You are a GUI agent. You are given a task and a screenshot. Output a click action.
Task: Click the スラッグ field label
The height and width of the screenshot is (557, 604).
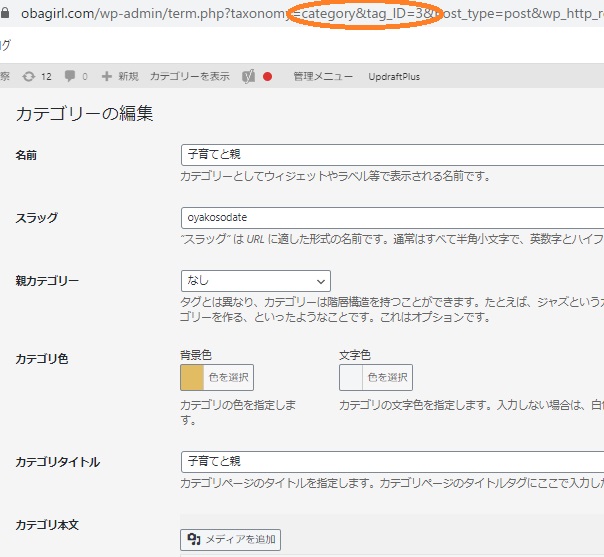coord(37,218)
